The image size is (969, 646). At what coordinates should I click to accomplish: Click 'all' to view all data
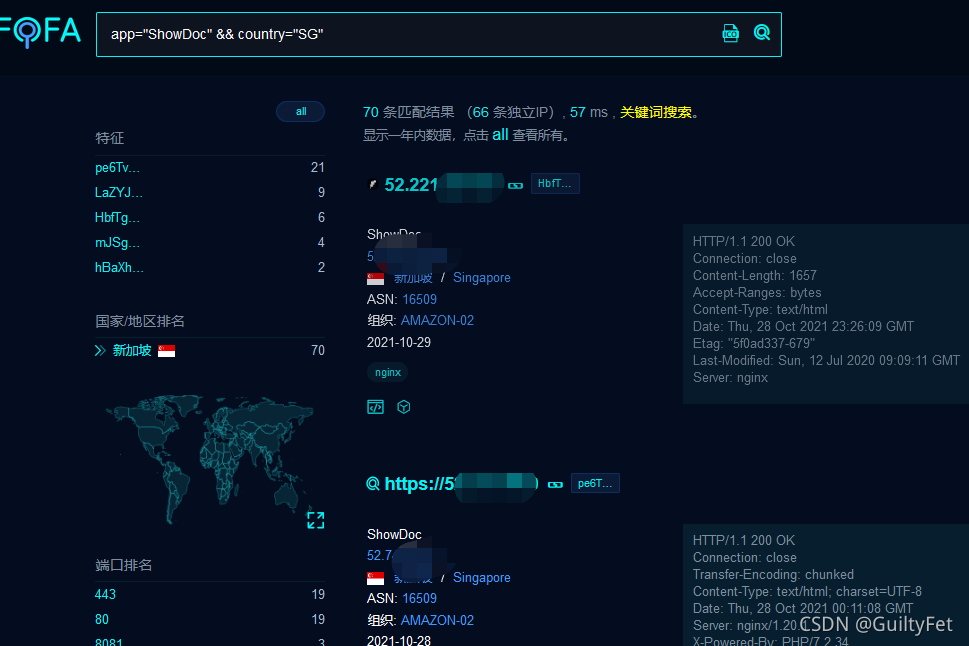(x=500, y=135)
